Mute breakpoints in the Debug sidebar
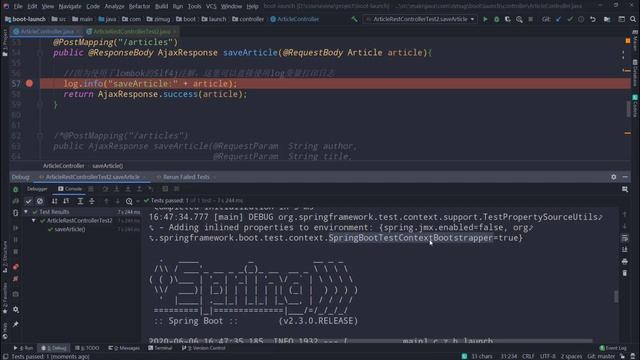 (16, 279)
